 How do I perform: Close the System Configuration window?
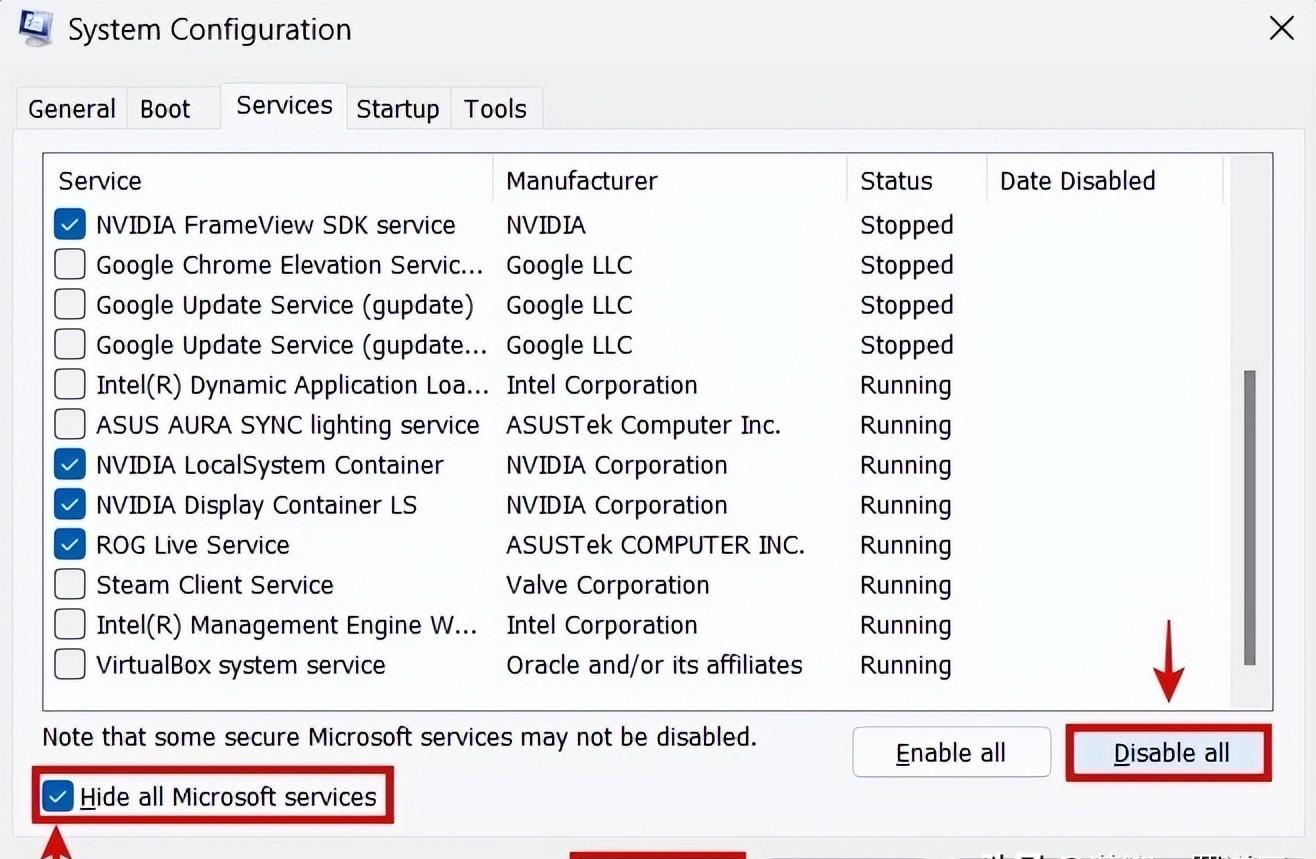[x=1281, y=29]
